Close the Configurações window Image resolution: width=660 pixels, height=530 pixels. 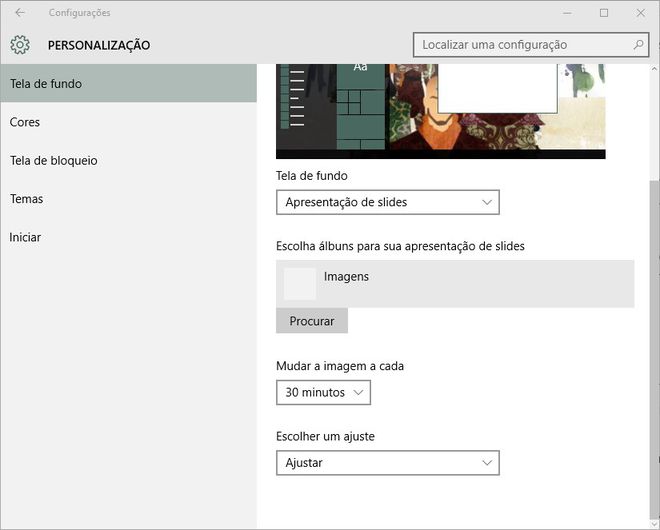(x=641, y=13)
